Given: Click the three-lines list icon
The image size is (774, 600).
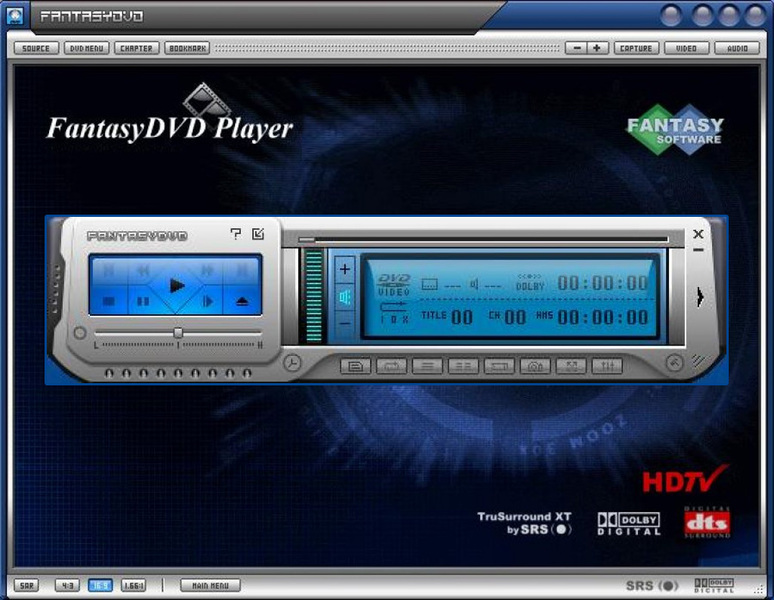Looking at the screenshot, I should (x=427, y=366).
